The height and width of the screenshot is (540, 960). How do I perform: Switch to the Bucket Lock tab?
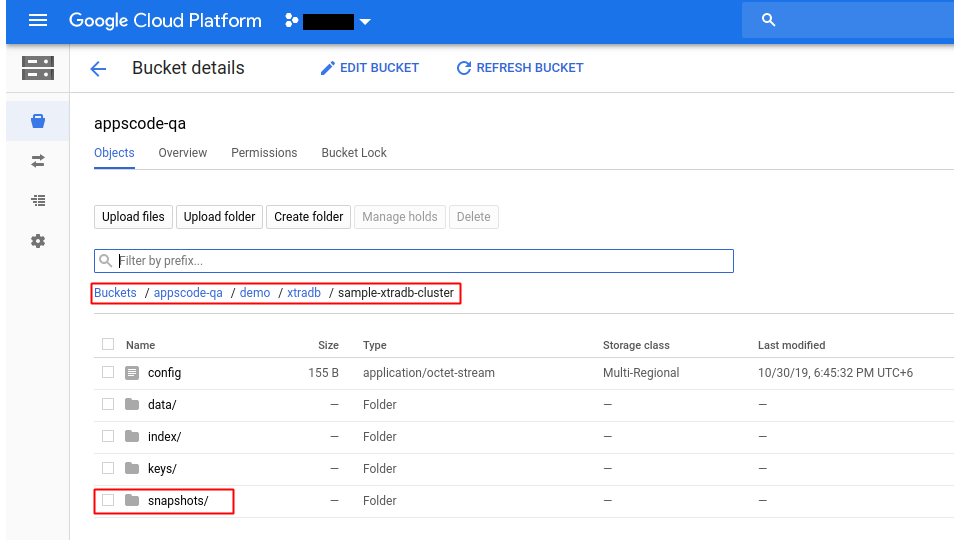(354, 153)
